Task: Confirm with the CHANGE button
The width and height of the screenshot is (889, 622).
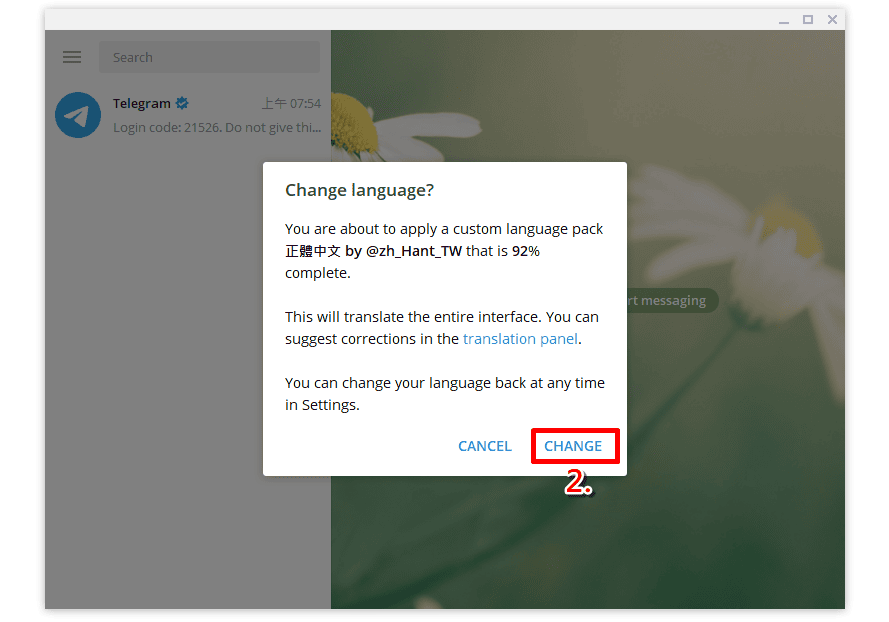Action: [573, 446]
